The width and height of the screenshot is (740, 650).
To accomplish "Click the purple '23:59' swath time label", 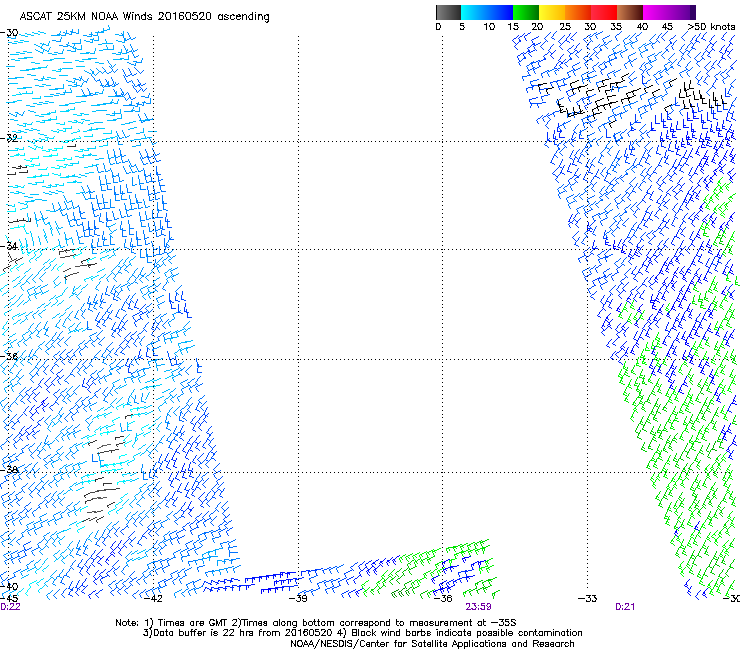I will pyautogui.click(x=478, y=607).
